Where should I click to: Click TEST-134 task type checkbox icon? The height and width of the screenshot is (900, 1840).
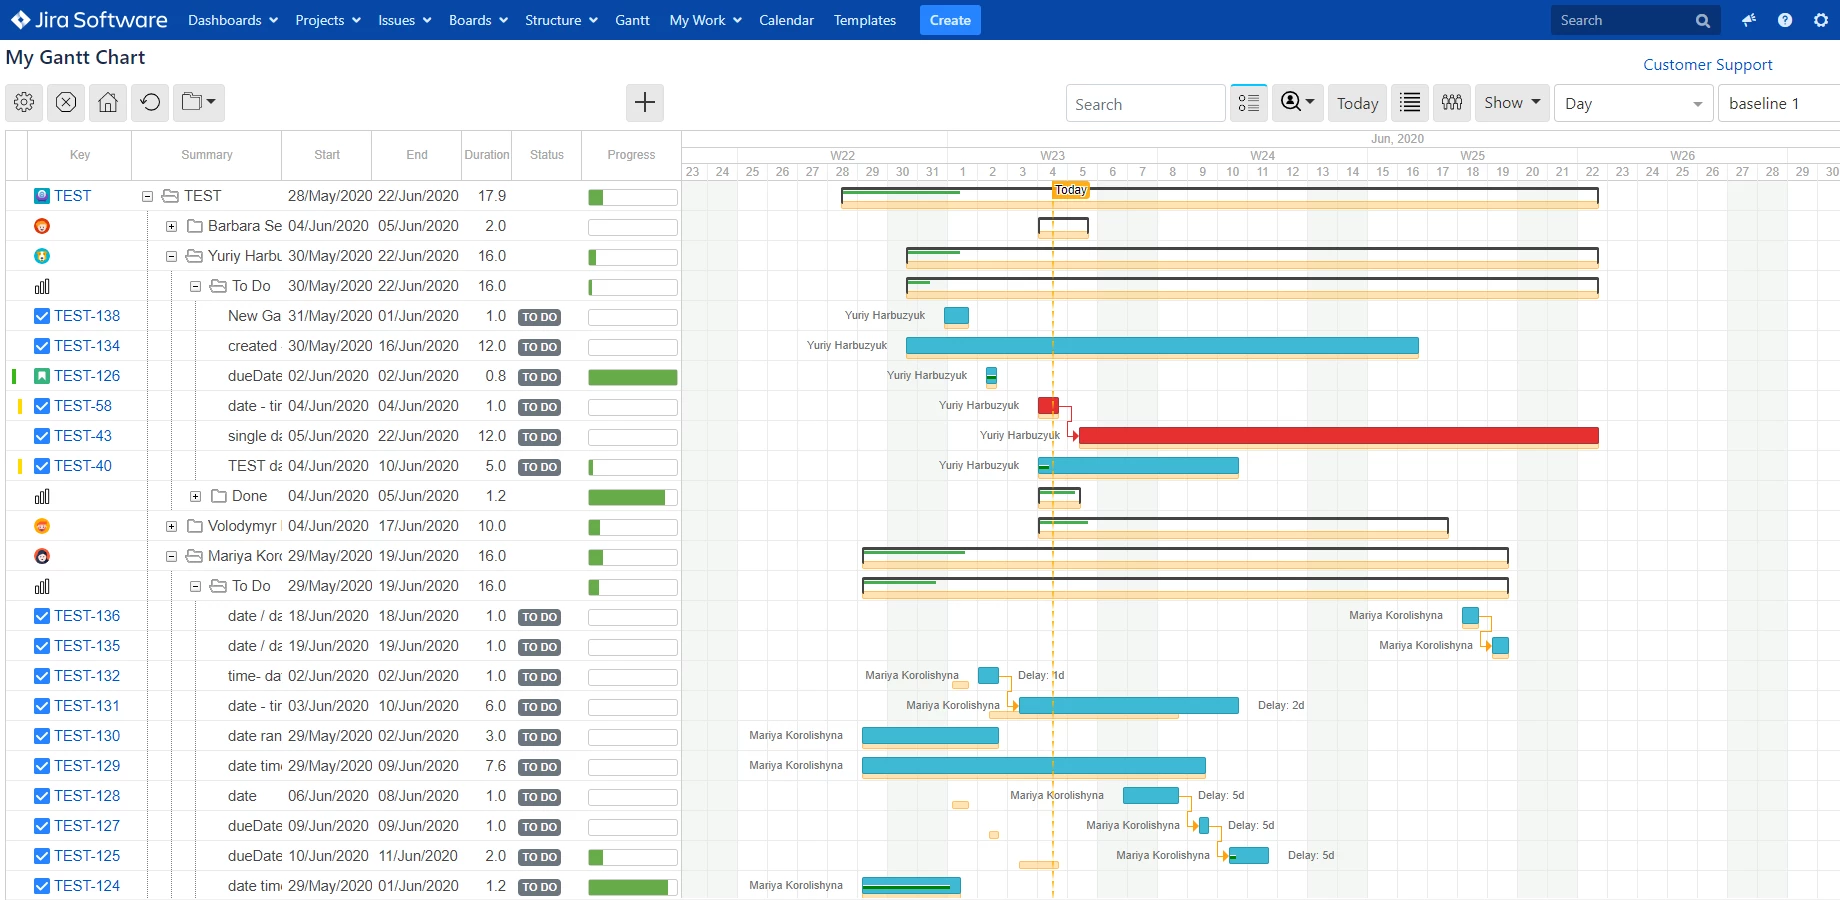point(42,346)
